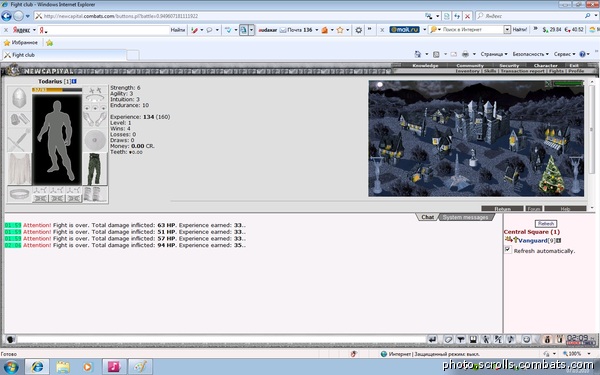Open the boots equipment slot

click(95, 194)
